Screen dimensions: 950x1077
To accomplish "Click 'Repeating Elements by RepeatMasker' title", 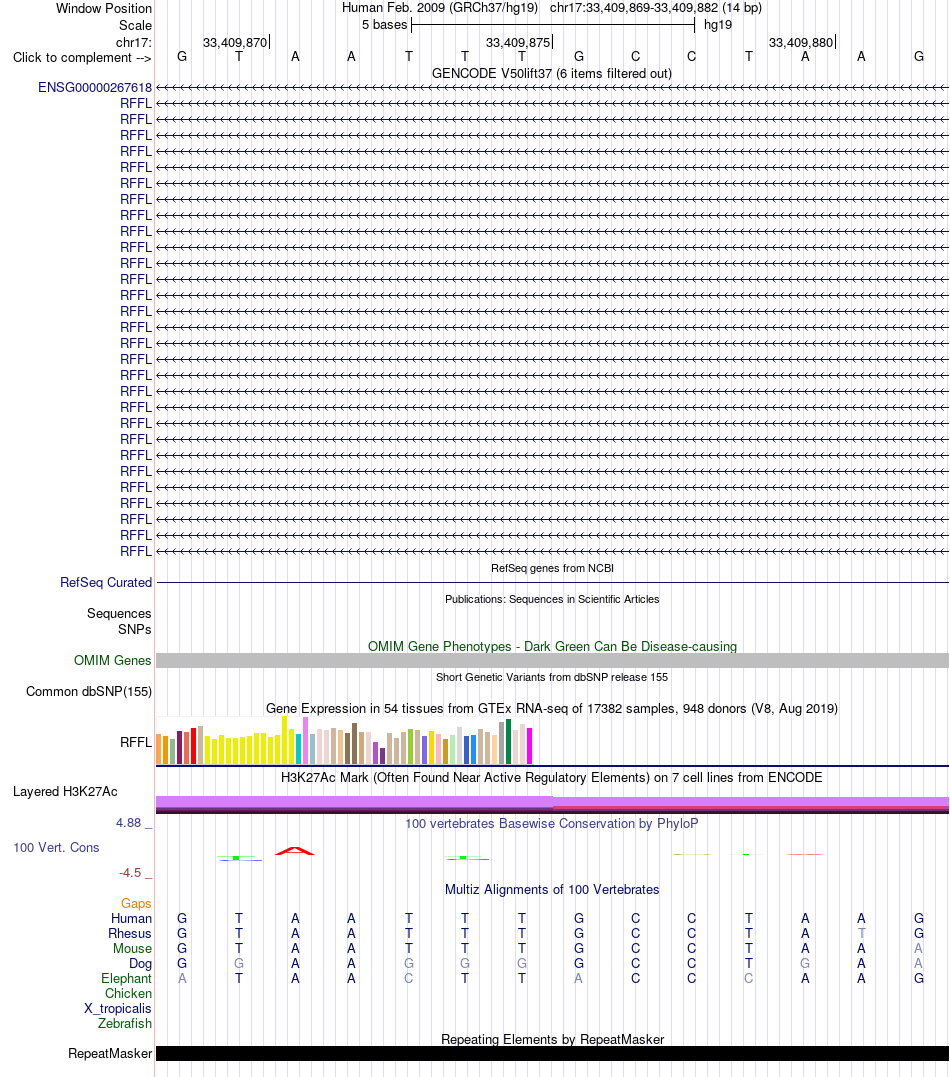I will click(552, 1039).
